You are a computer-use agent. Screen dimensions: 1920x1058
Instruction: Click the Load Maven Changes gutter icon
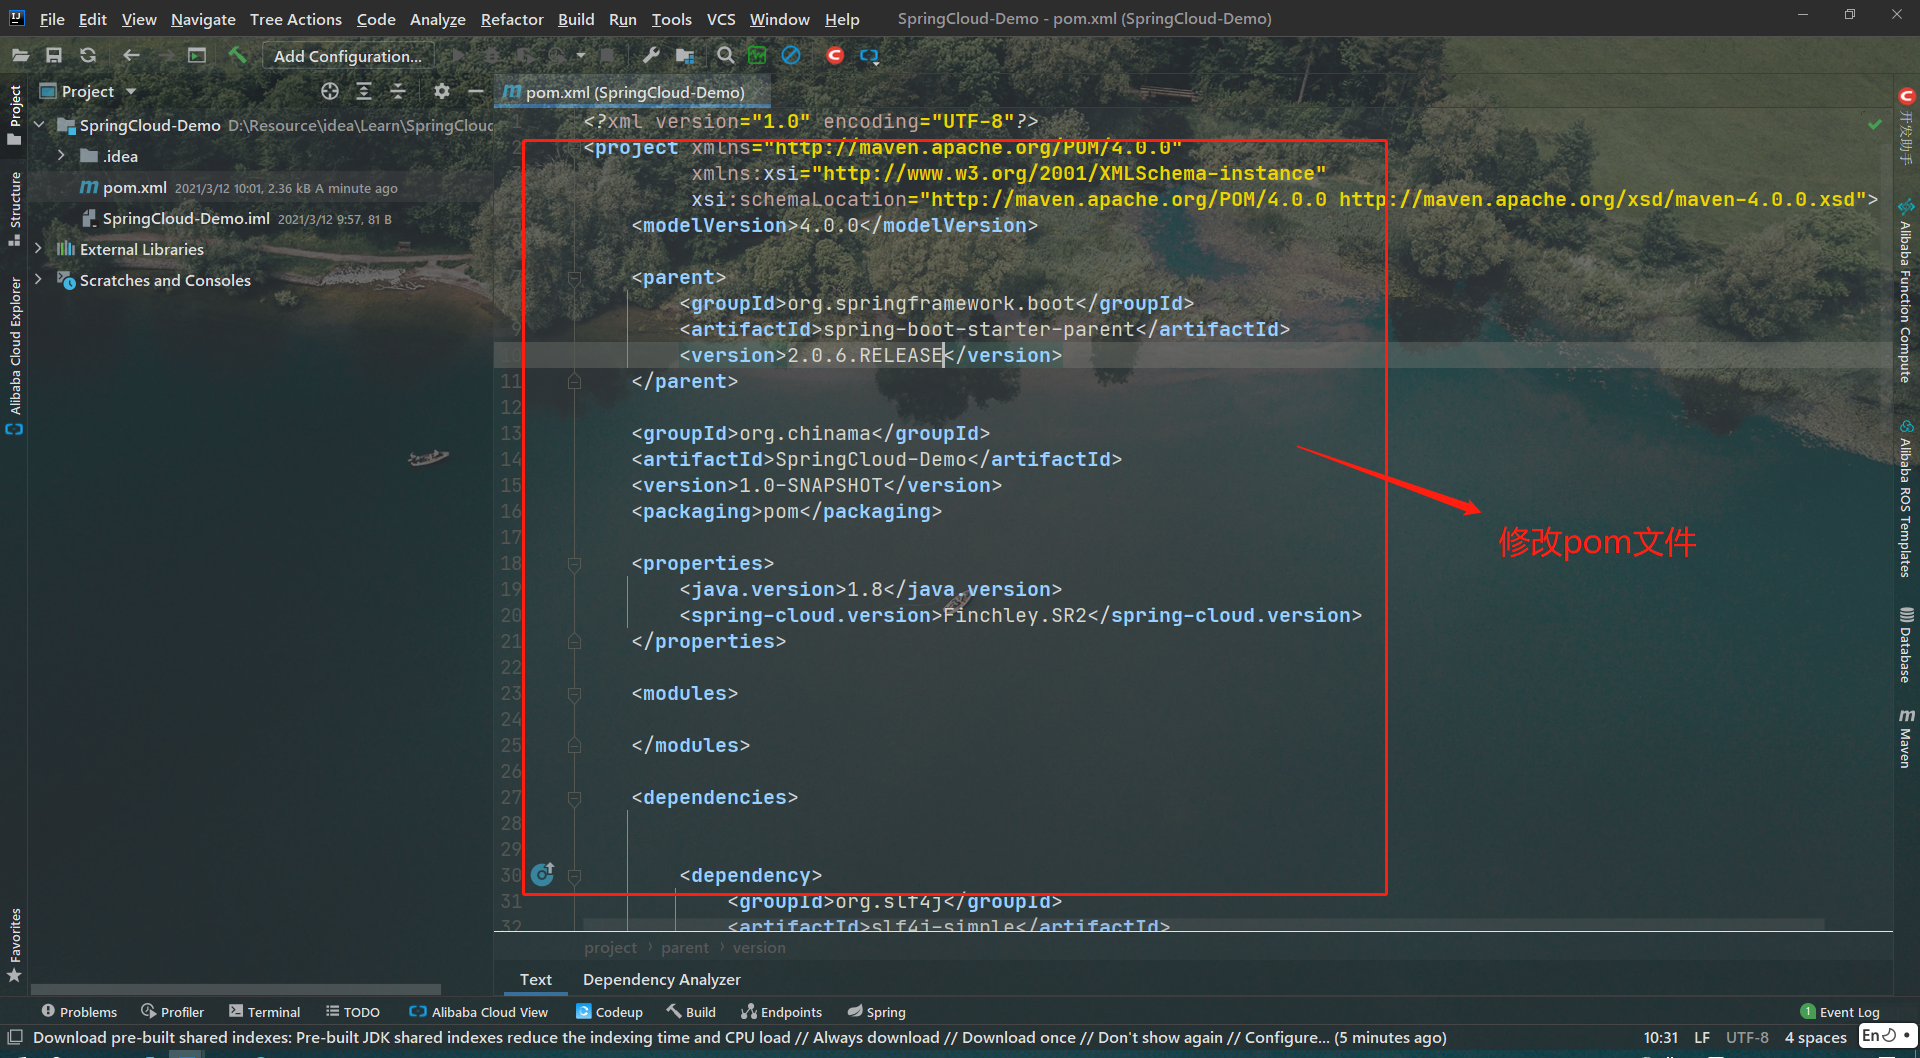[543, 874]
